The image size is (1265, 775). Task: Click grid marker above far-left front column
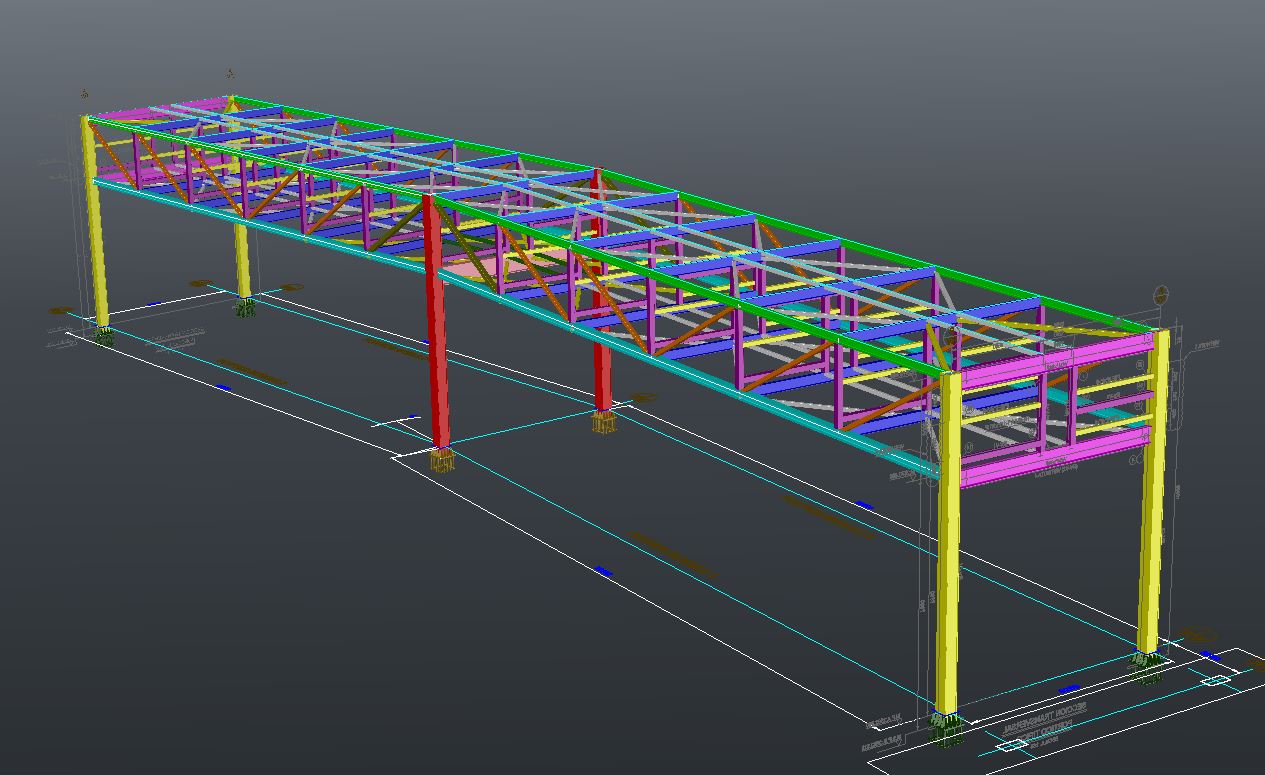click(x=85, y=94)
